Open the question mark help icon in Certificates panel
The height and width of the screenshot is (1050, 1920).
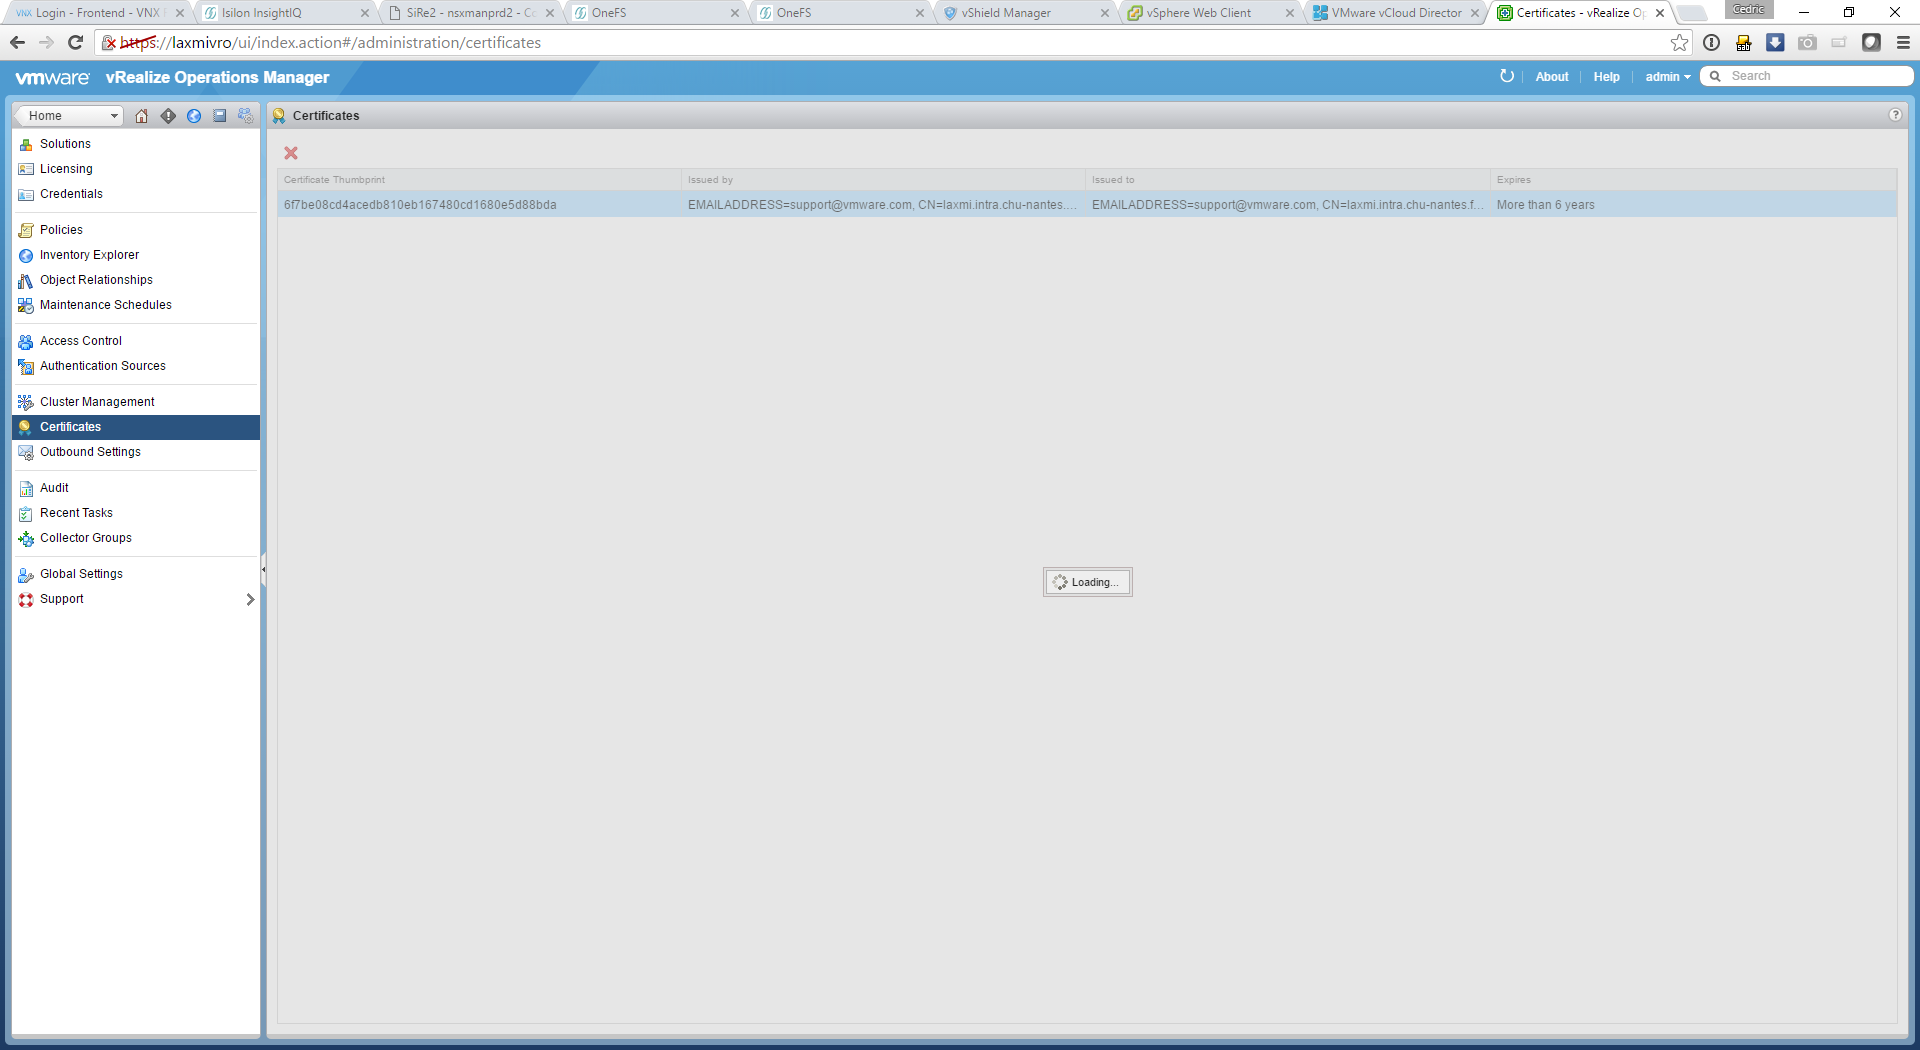[x=1895, y=115]
